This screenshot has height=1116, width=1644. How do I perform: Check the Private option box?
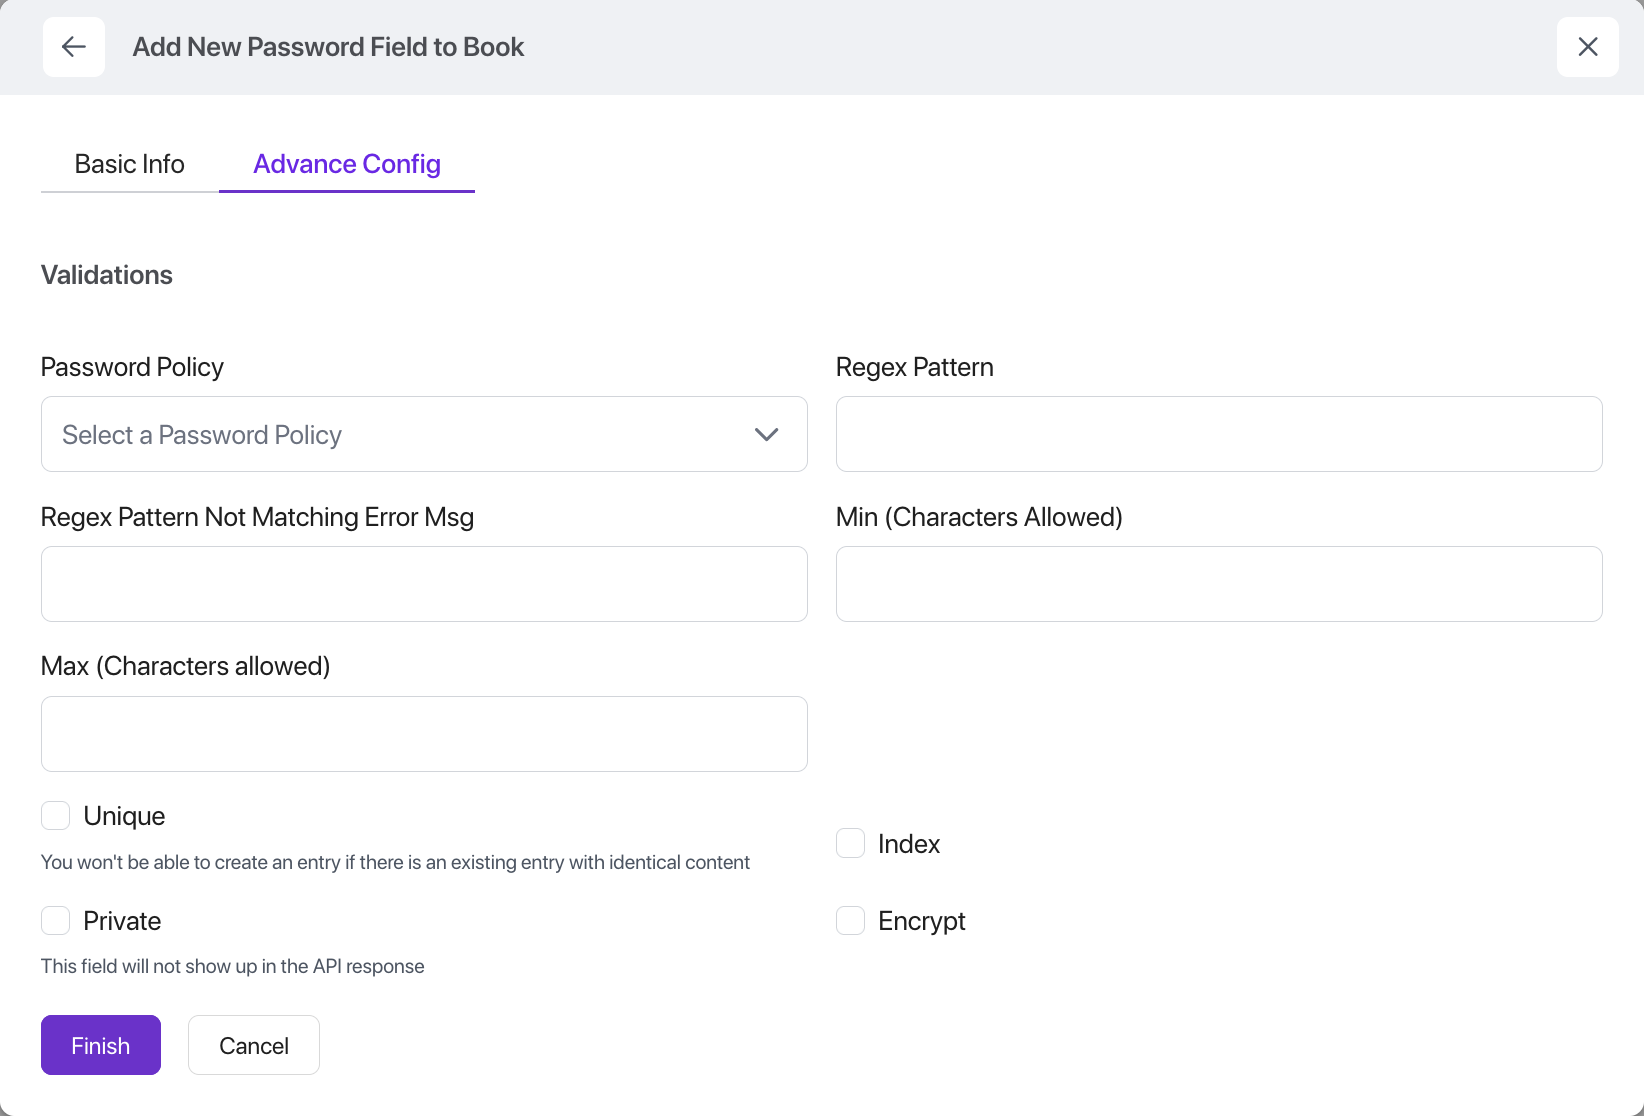coord(56,921)
